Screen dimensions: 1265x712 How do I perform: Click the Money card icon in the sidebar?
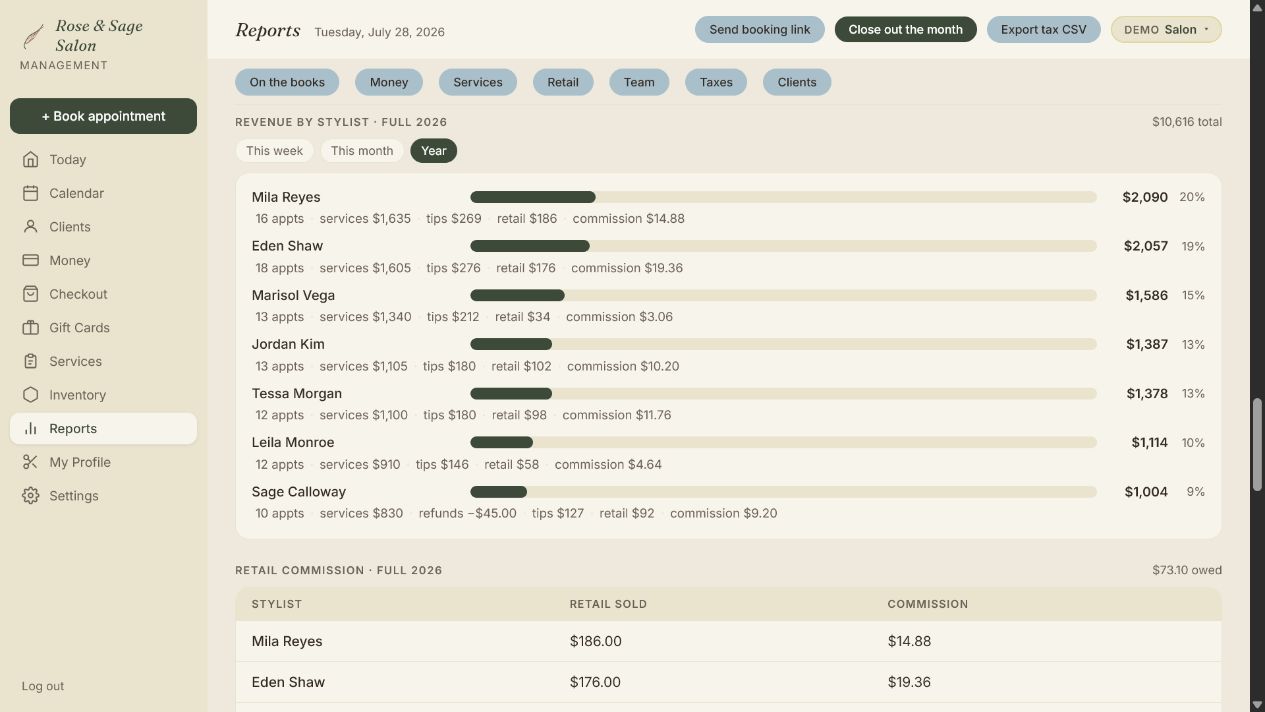(31, 260)
